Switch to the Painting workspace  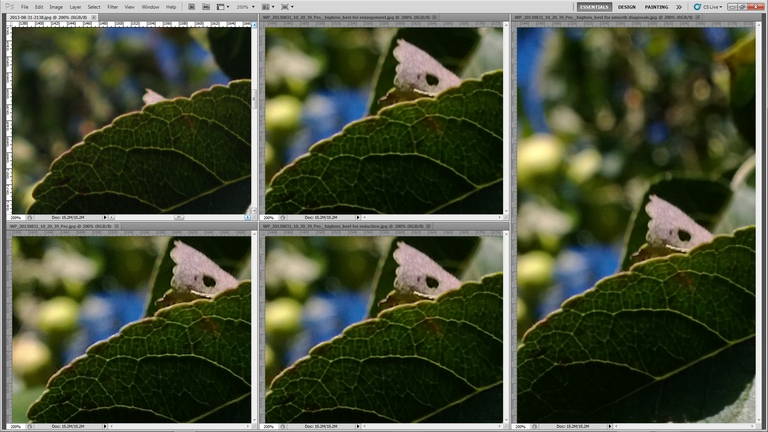pyautogui.click(x=656, y=7)
